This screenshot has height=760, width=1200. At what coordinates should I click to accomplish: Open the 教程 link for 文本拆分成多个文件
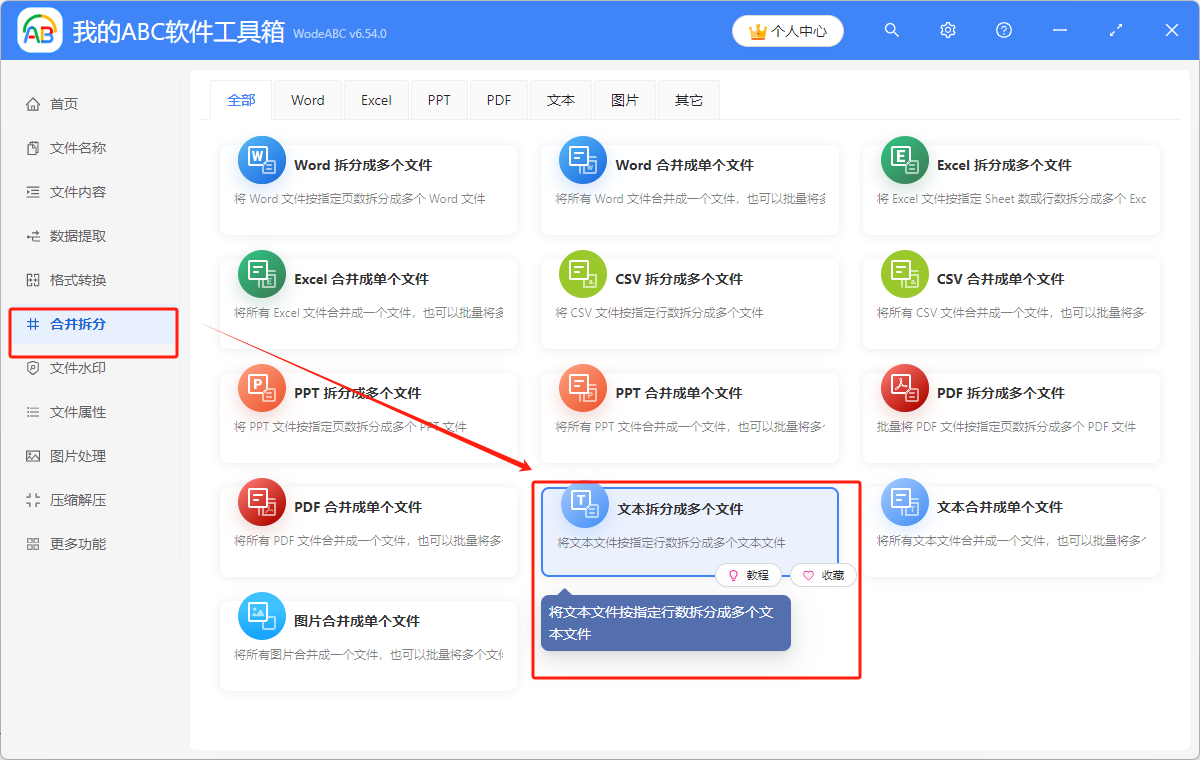click(x=748, y=574)
